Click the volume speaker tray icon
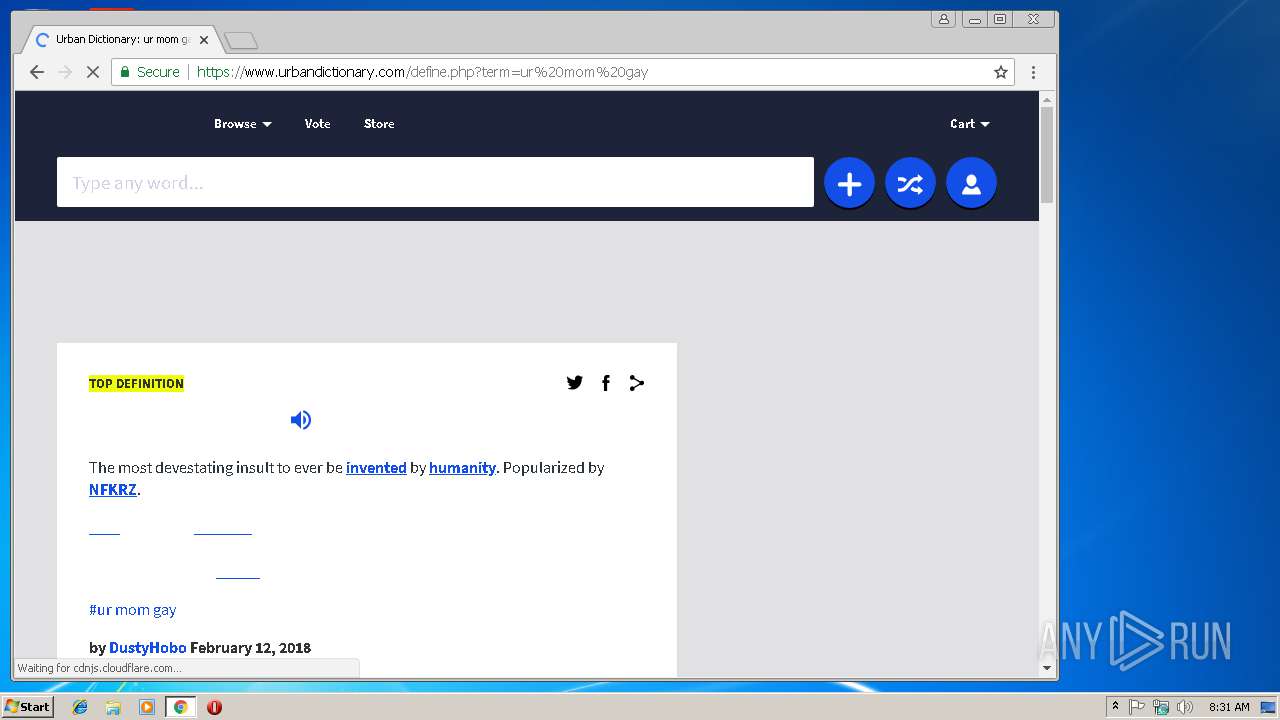Image resolution: width=1280 pixels, height=720 pixels. pos(1184,707)
